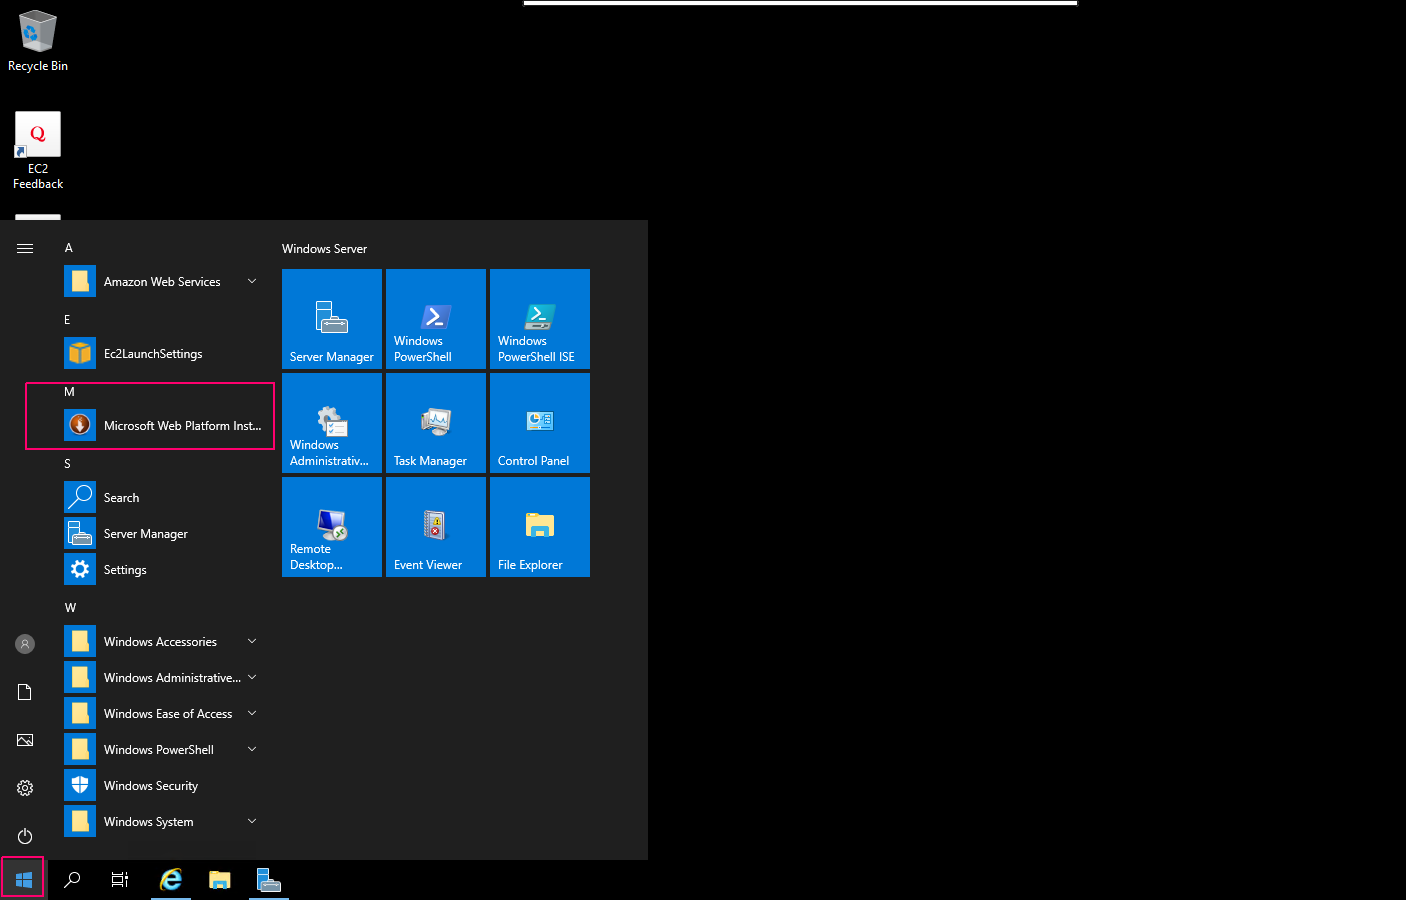
Task: Open the EC2 Feedback desktop shortcut
Action: pyautogui.click(x=38, y=150)
